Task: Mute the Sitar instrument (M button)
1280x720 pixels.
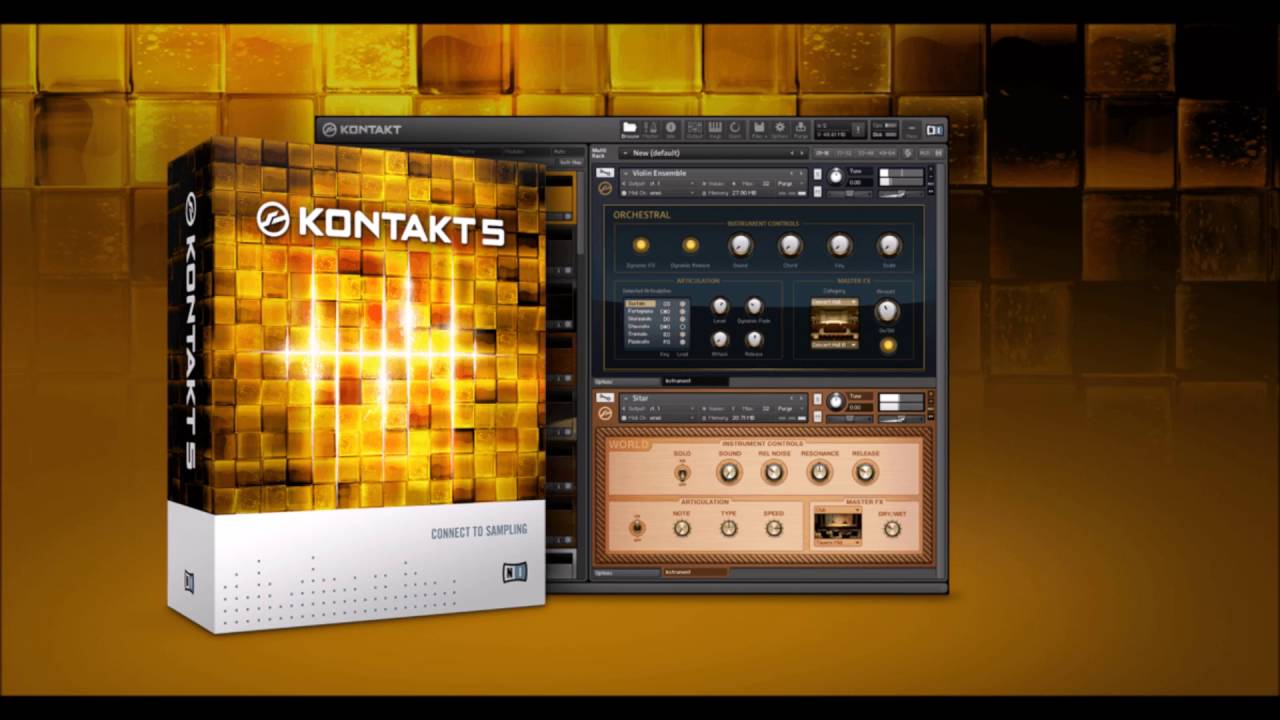Action: pyautogui.click(x=817, y=415)
